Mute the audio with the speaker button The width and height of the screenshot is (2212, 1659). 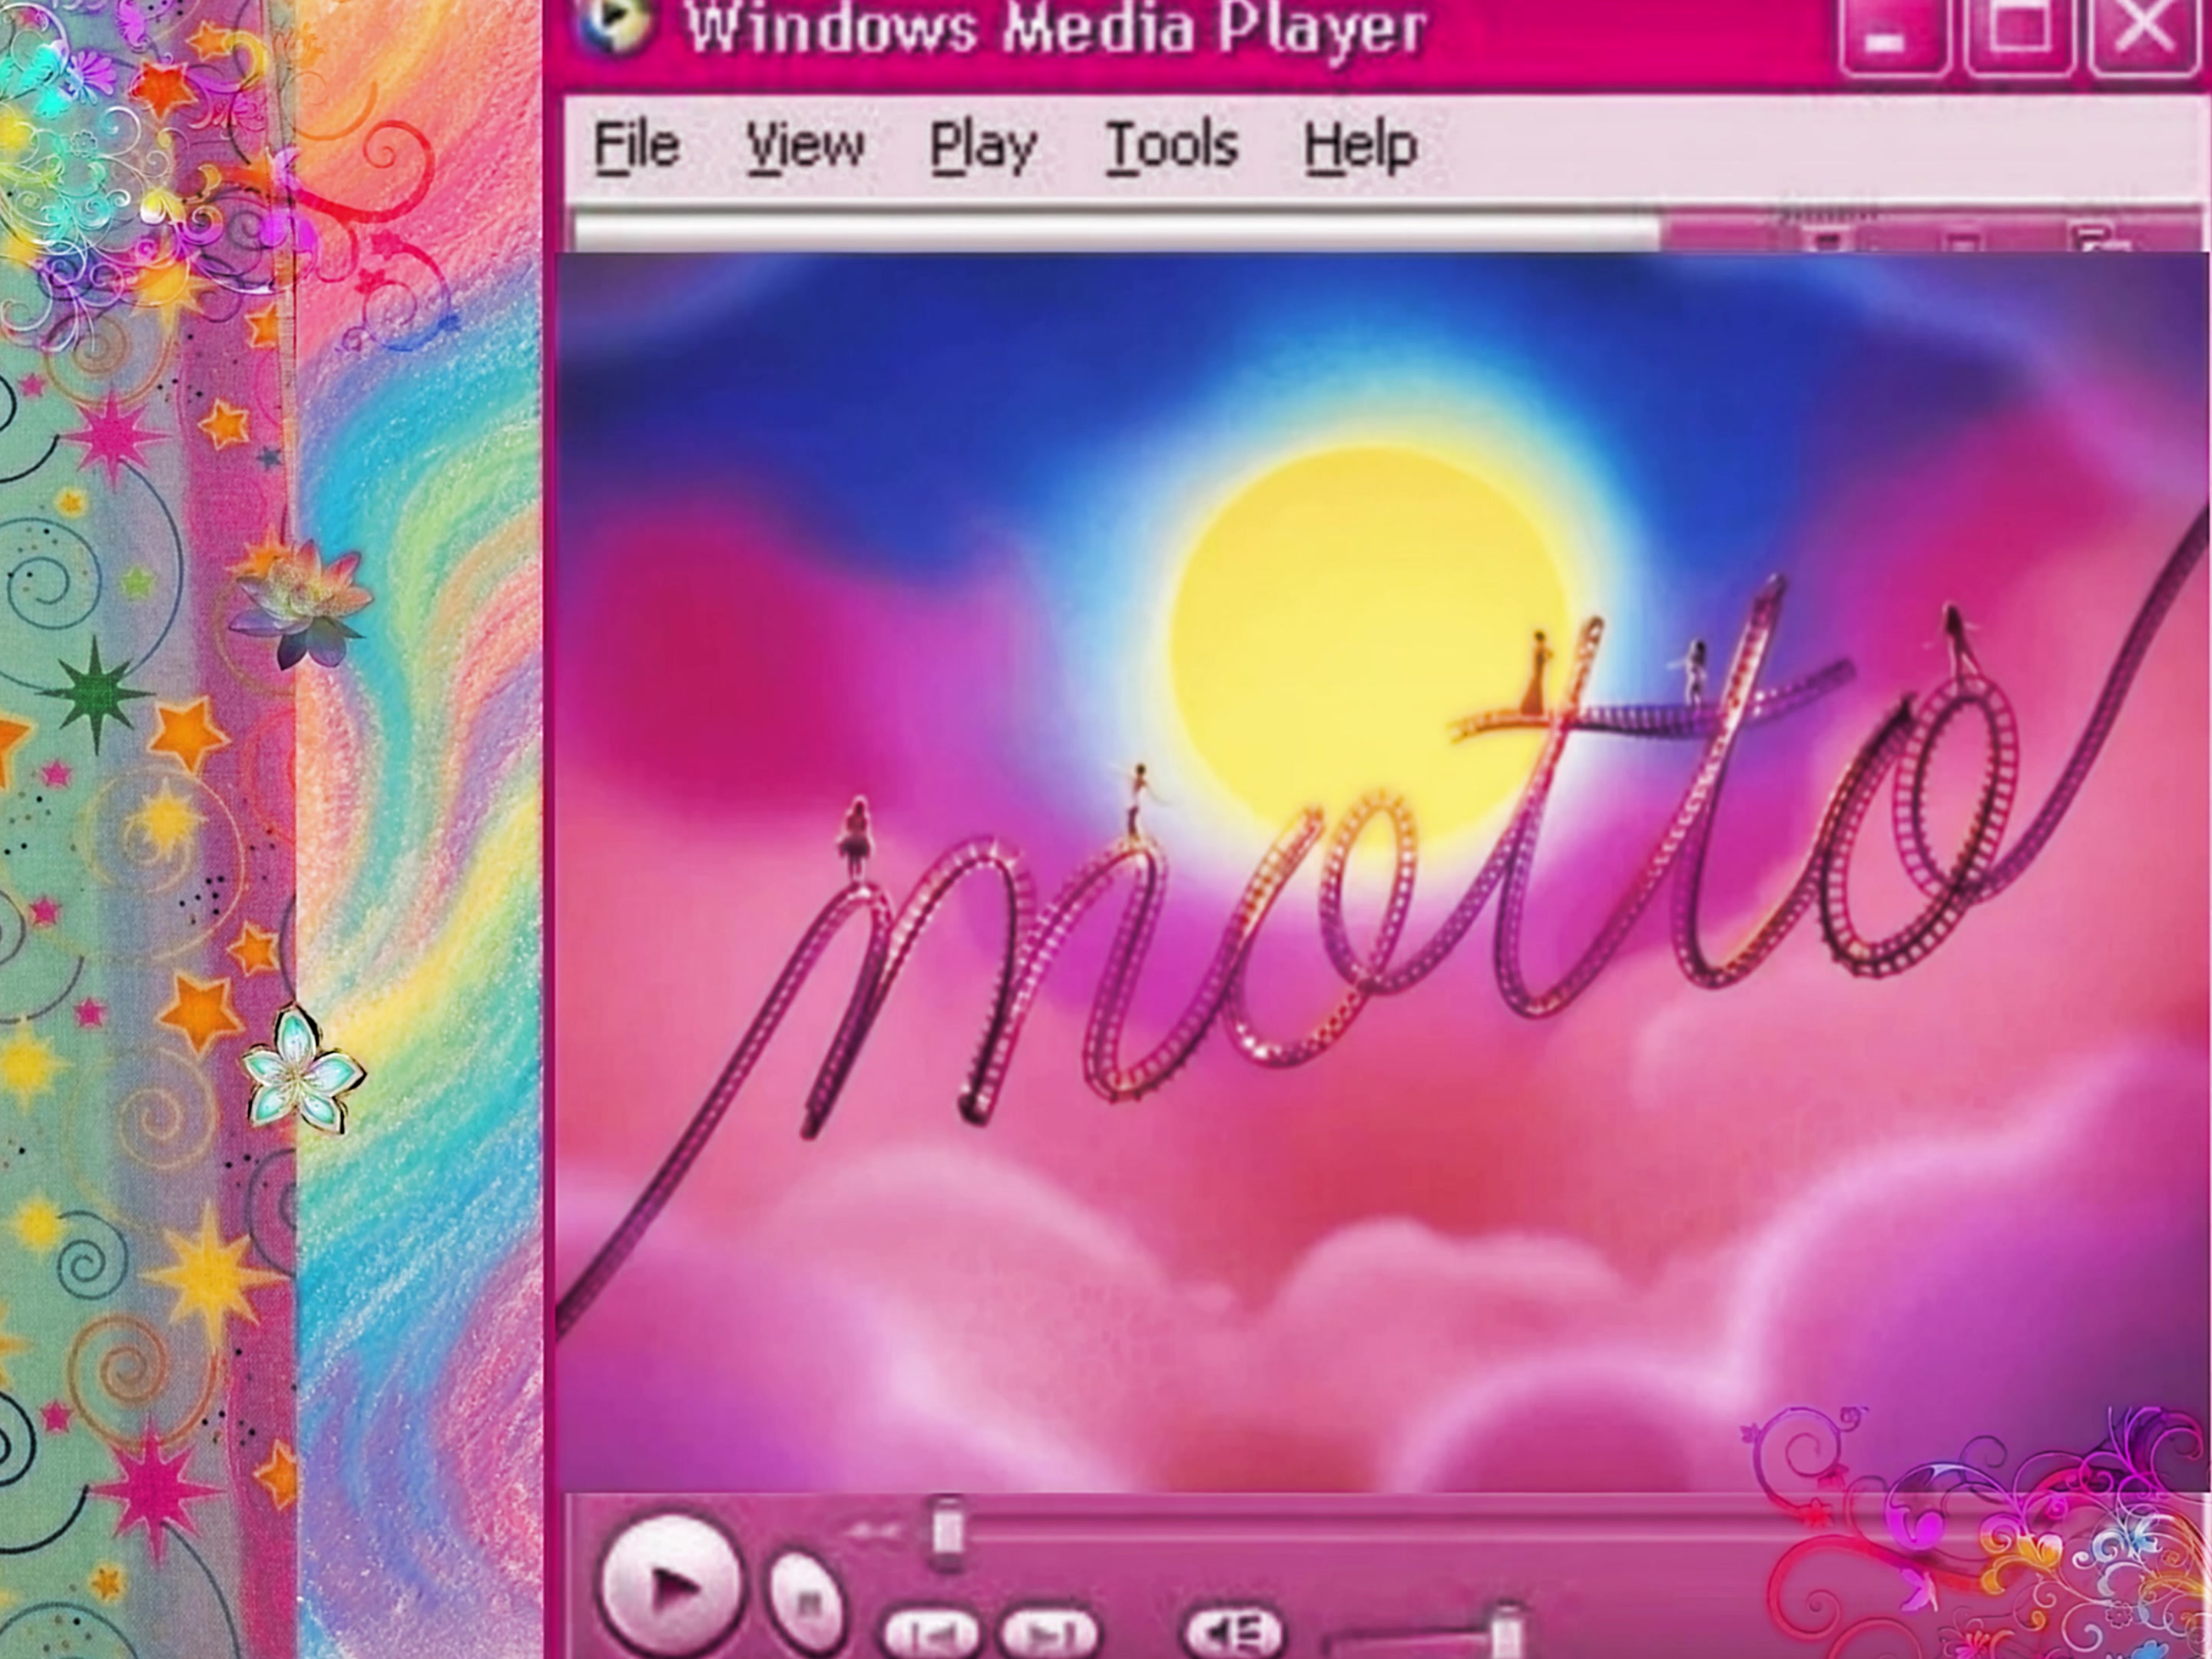coord(1233,1632)
